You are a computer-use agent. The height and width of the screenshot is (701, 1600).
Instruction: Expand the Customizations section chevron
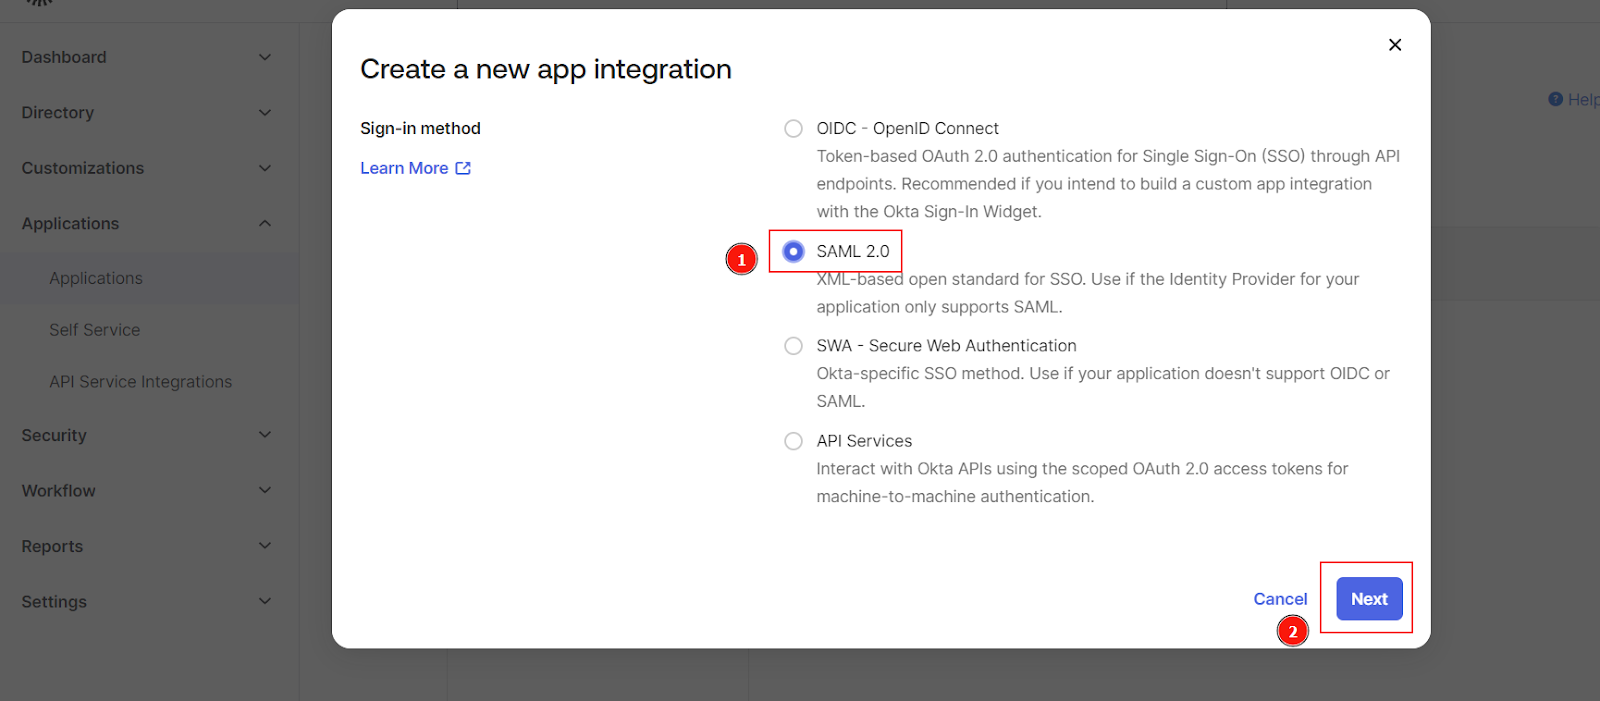[265, 168]
